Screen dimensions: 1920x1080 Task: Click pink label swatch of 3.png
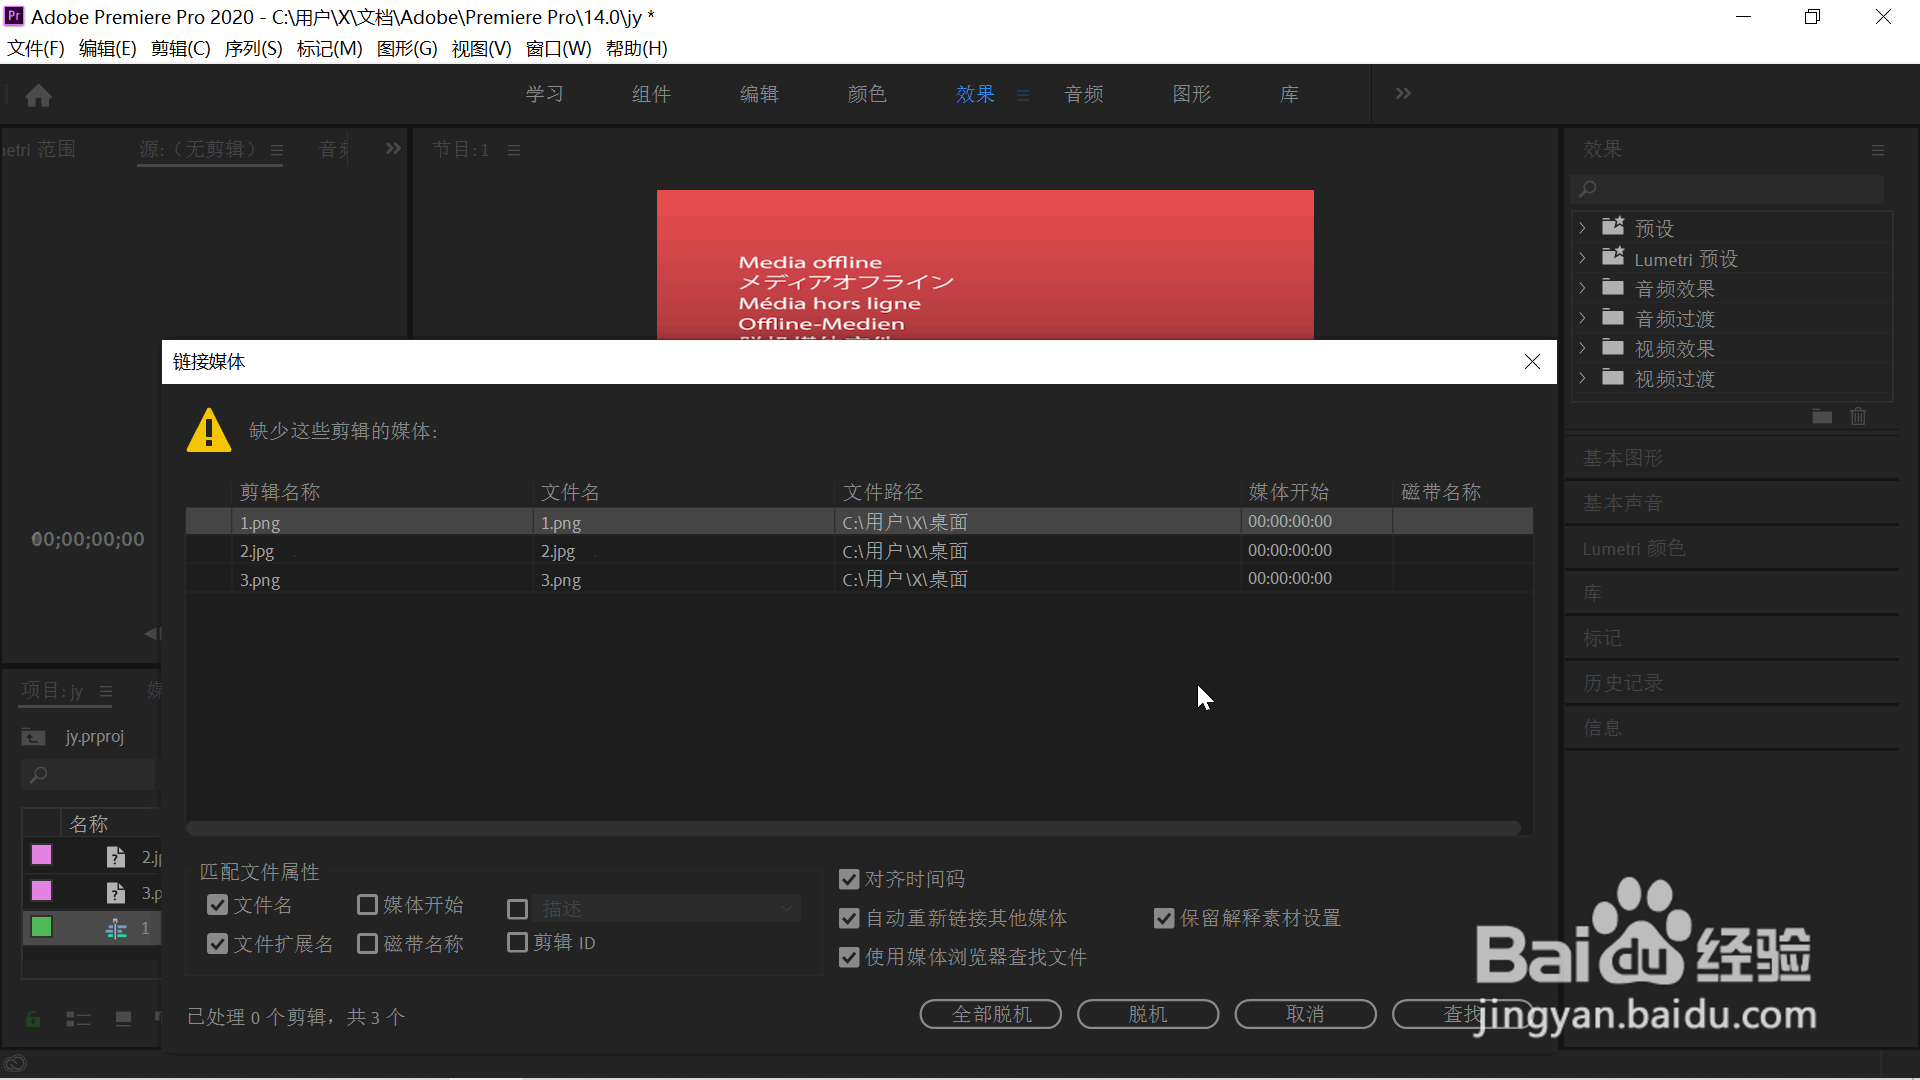point(41,891)
